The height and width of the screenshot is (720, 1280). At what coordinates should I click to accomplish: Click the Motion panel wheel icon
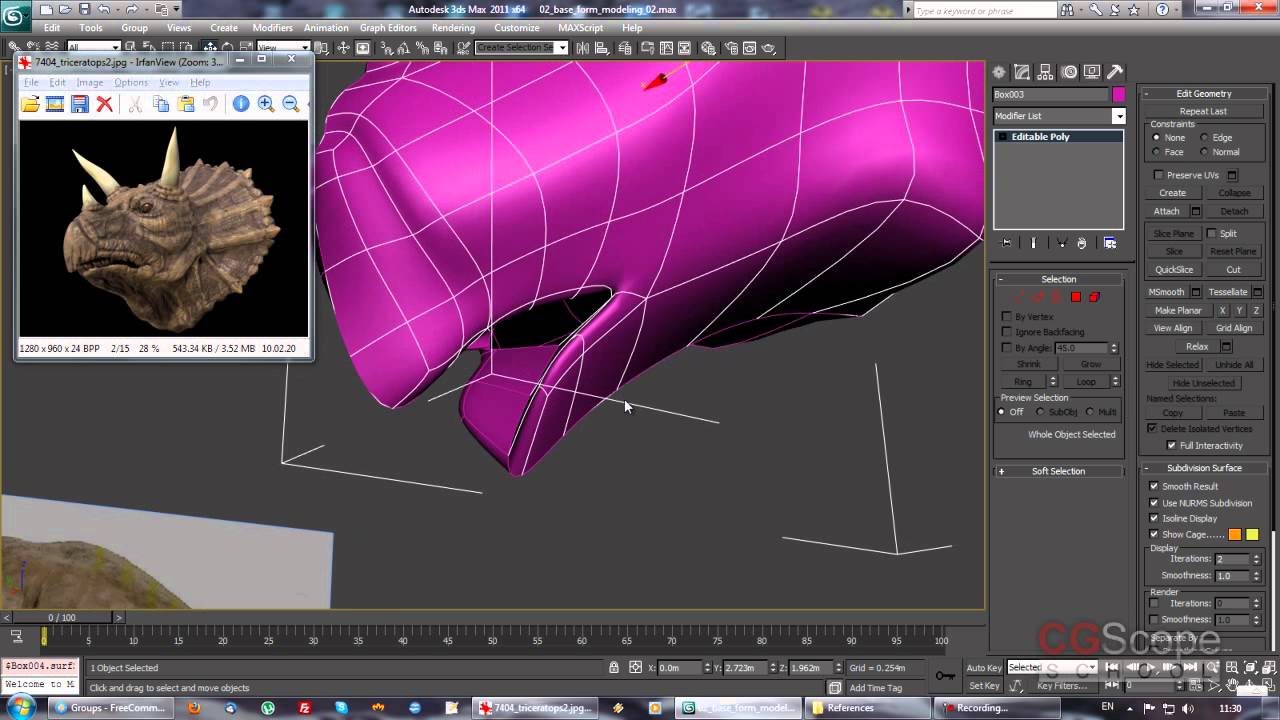(1069, 72)
